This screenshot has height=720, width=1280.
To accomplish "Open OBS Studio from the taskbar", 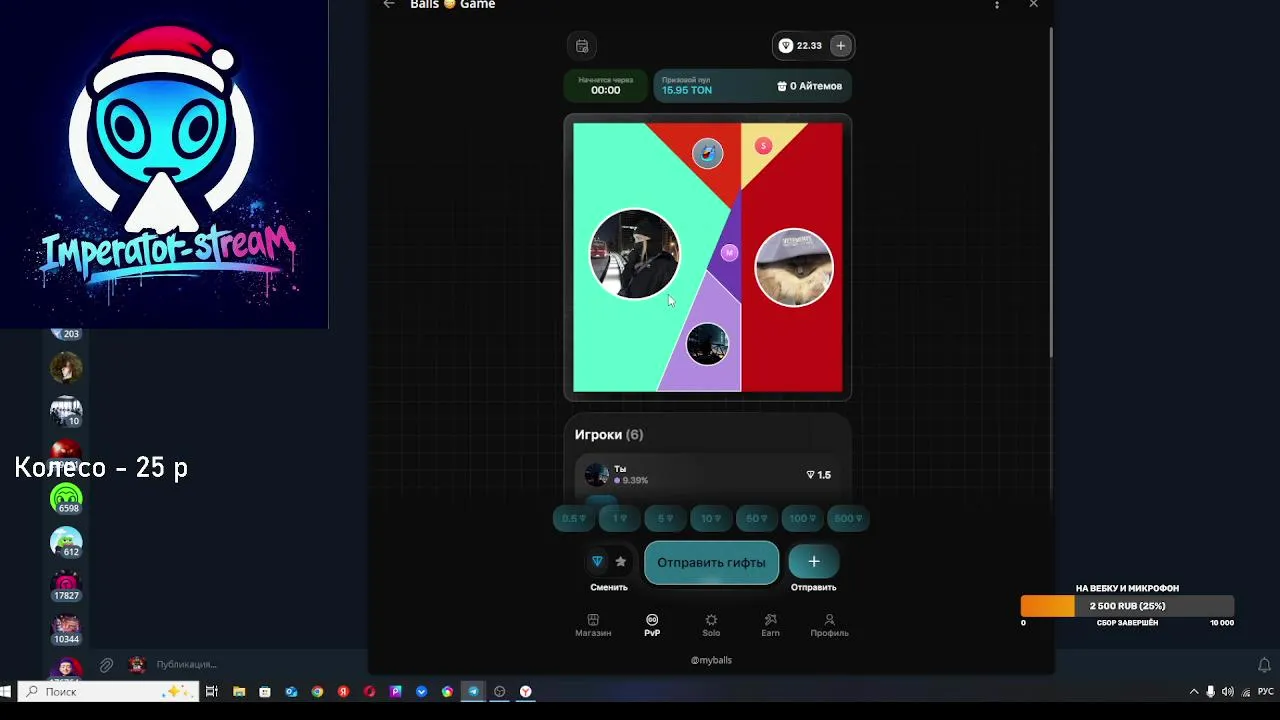I will (499, 691).
